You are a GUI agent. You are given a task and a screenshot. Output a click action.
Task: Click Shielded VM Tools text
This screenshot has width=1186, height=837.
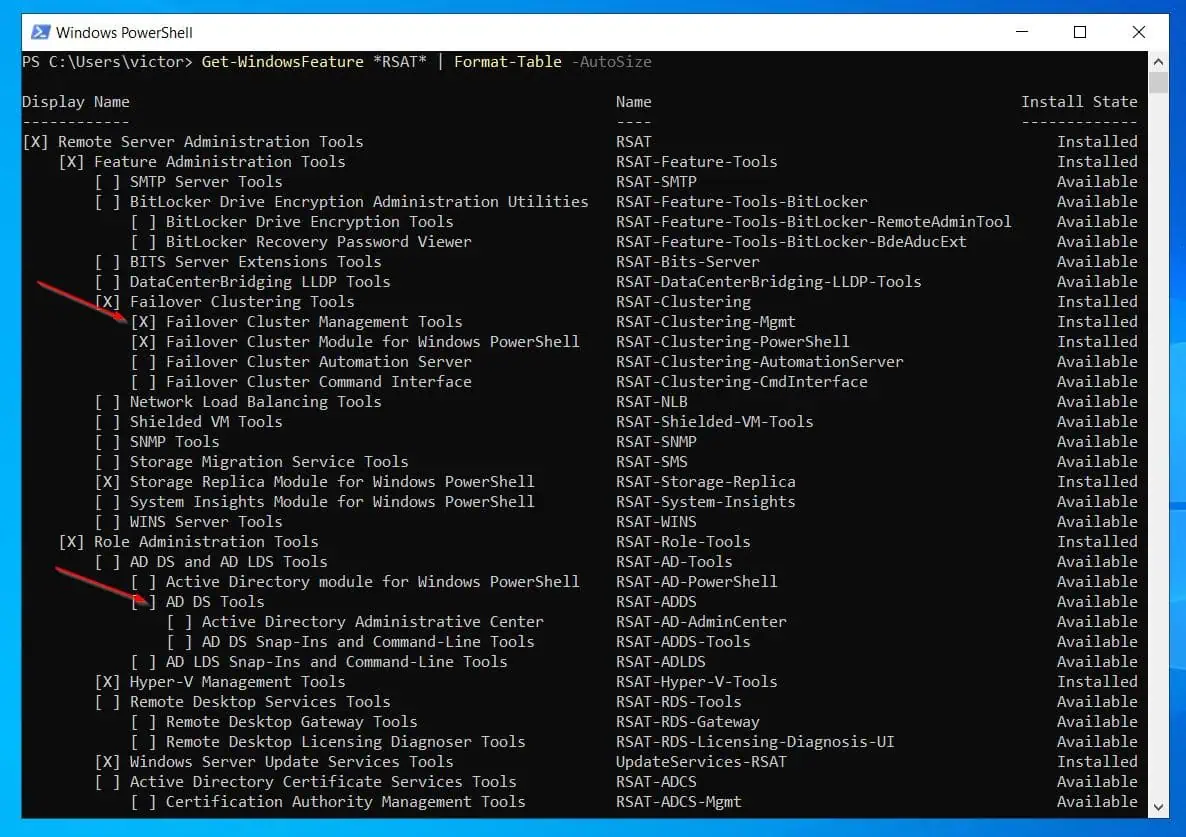(x=206, y=422)
